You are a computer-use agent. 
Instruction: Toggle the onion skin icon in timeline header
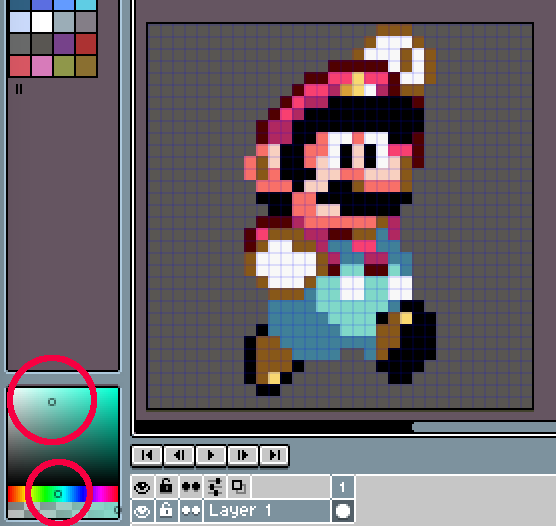238,487
